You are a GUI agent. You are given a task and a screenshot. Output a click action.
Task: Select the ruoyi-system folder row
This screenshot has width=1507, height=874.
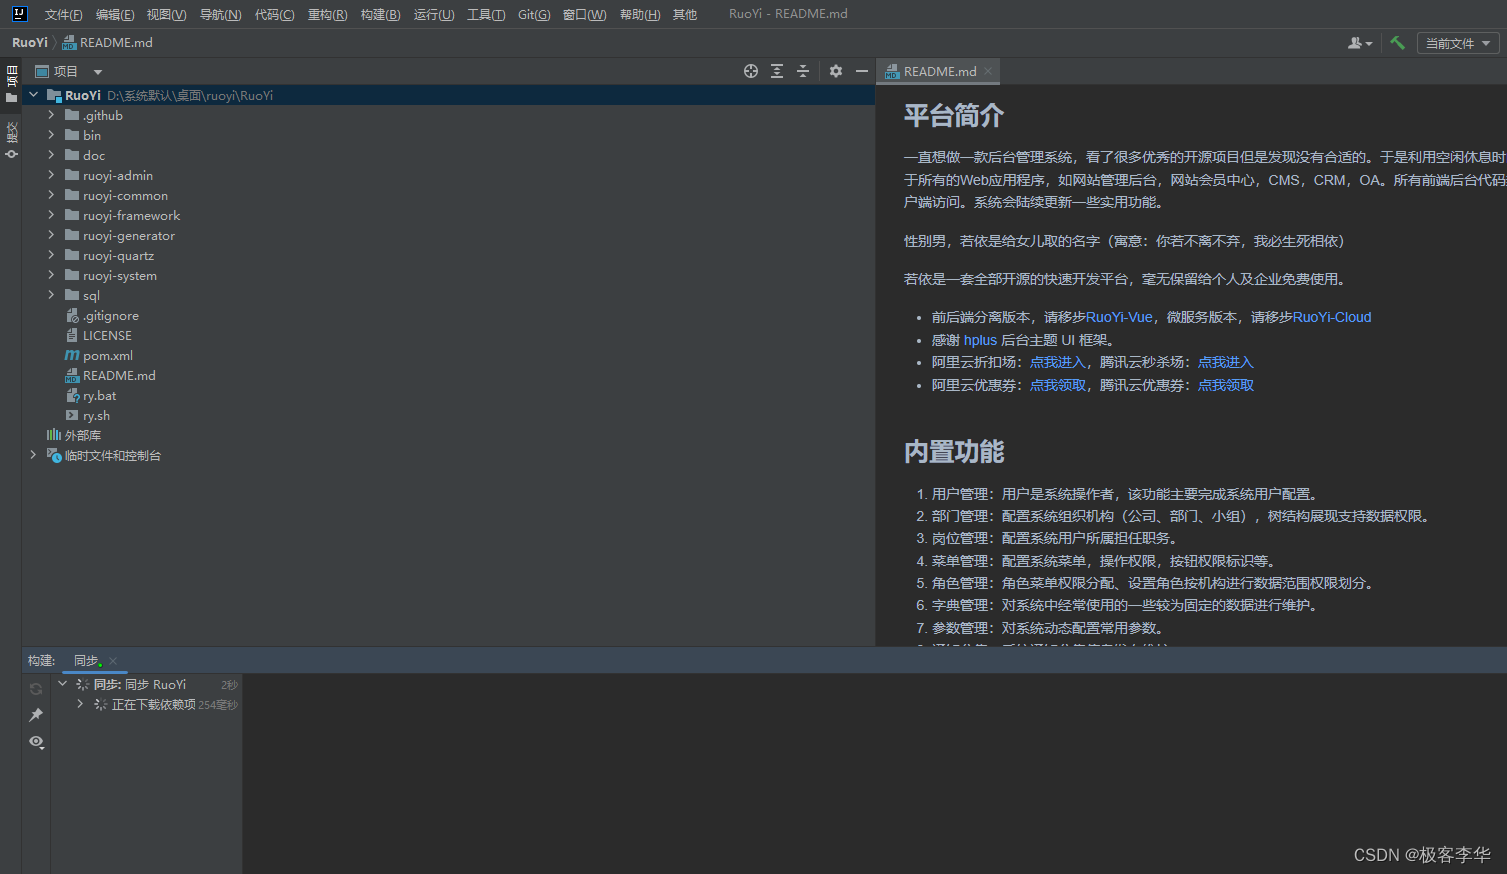(448, 275)
